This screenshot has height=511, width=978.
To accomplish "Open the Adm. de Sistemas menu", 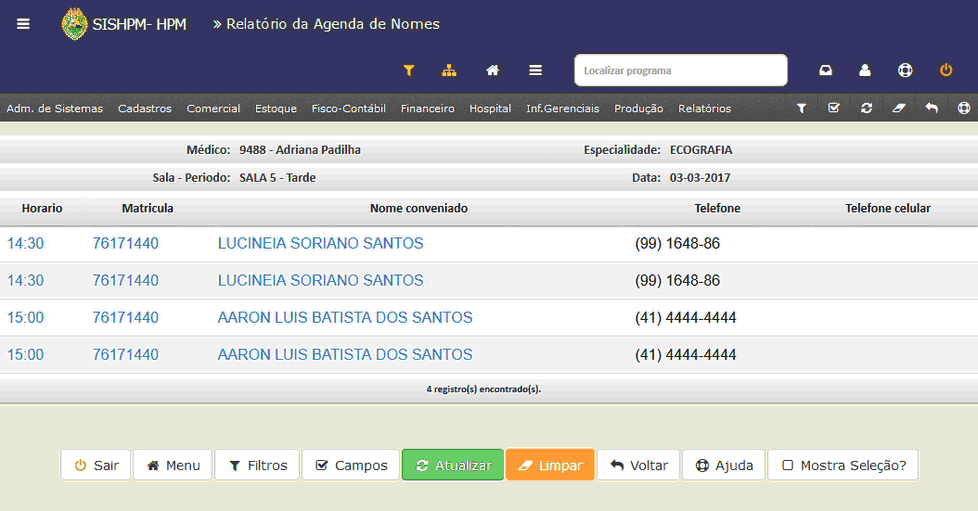I will (x=54, y=109).
